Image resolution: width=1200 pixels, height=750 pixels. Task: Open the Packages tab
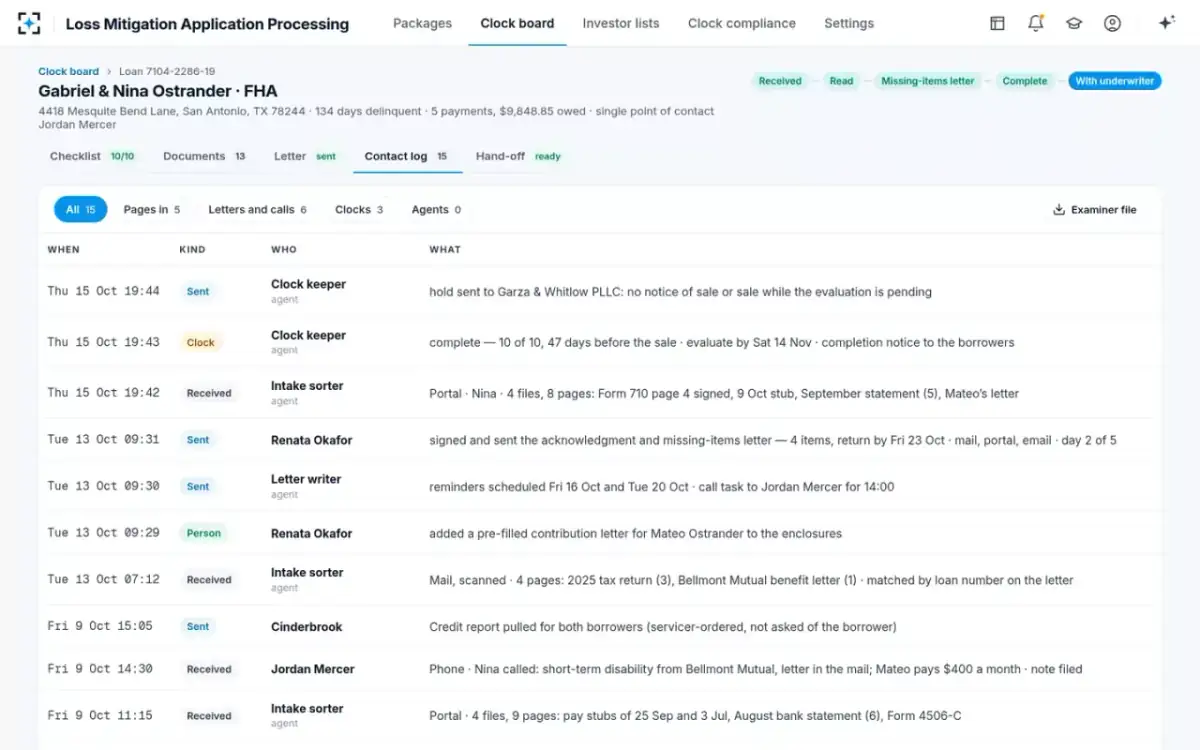tap(422, 23)
